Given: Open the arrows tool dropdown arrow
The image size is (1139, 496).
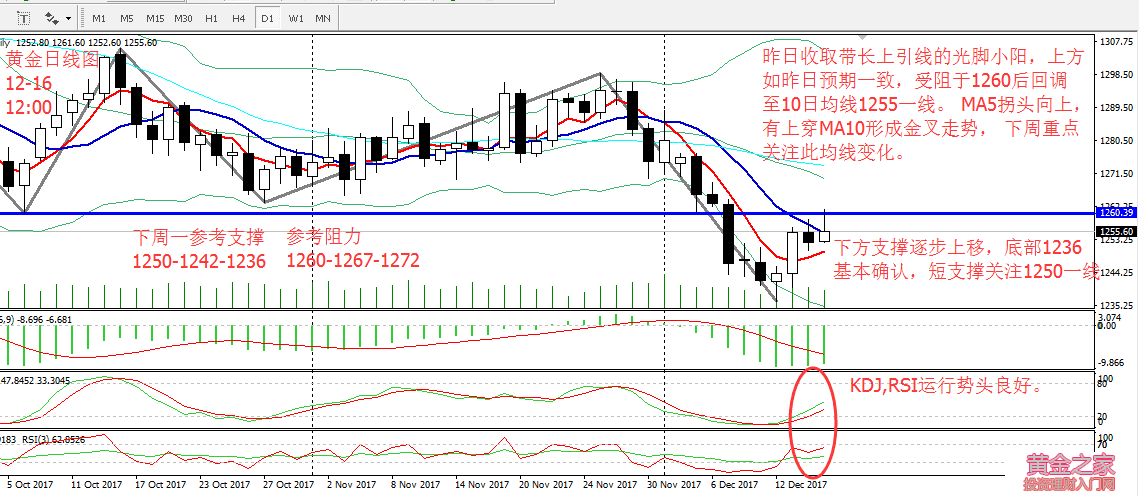Looking at the screenshot, I should click(67, 18).
